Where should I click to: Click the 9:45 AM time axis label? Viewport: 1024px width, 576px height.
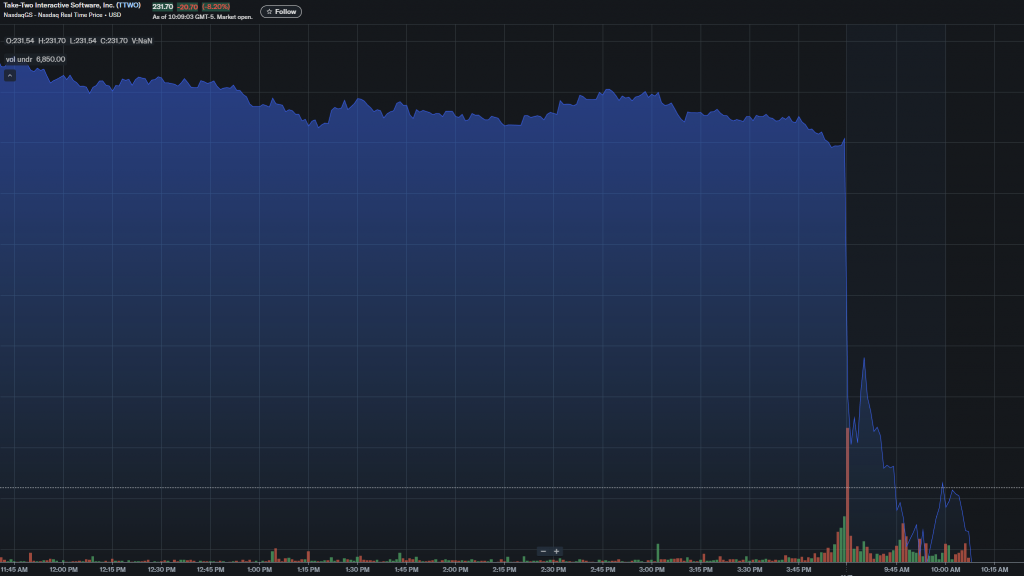896,570
